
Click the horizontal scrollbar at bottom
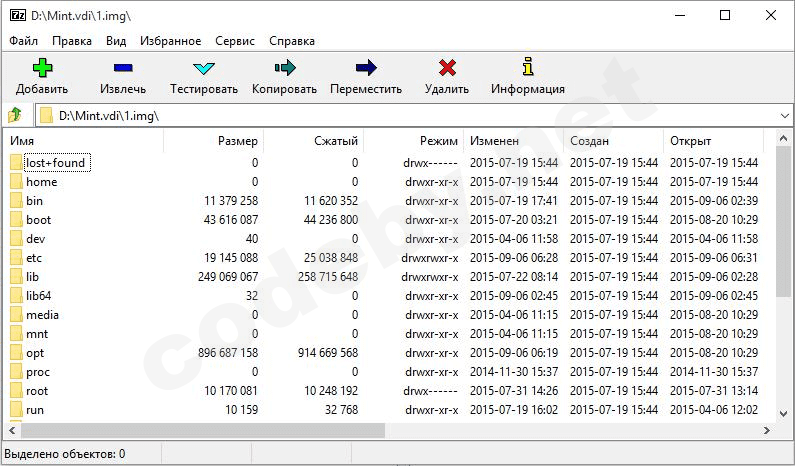[x=200, y=430]
